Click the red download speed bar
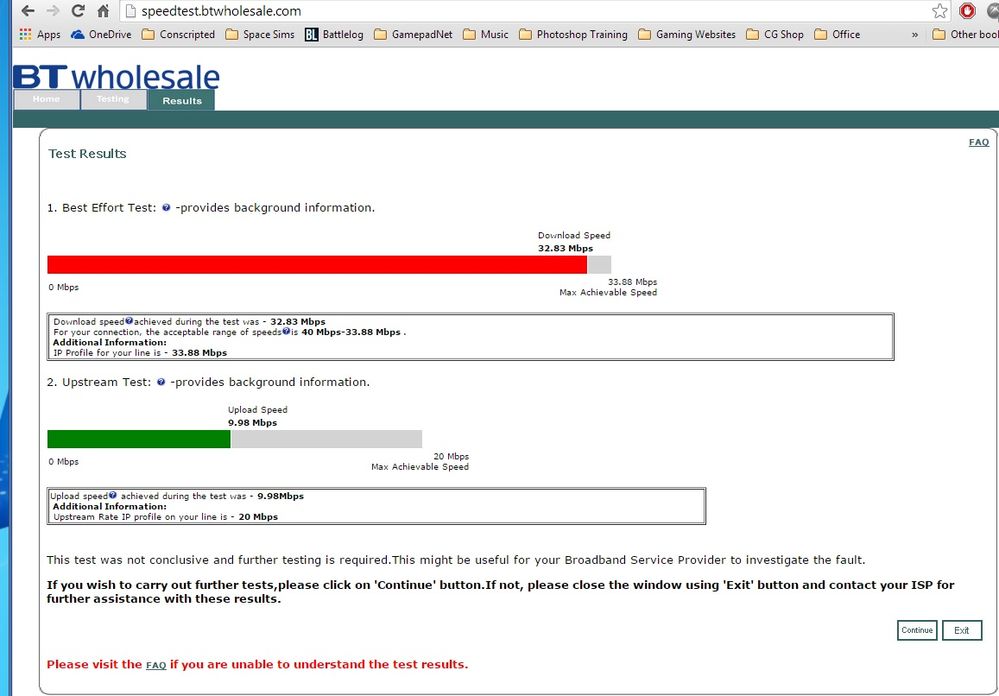 317,265
